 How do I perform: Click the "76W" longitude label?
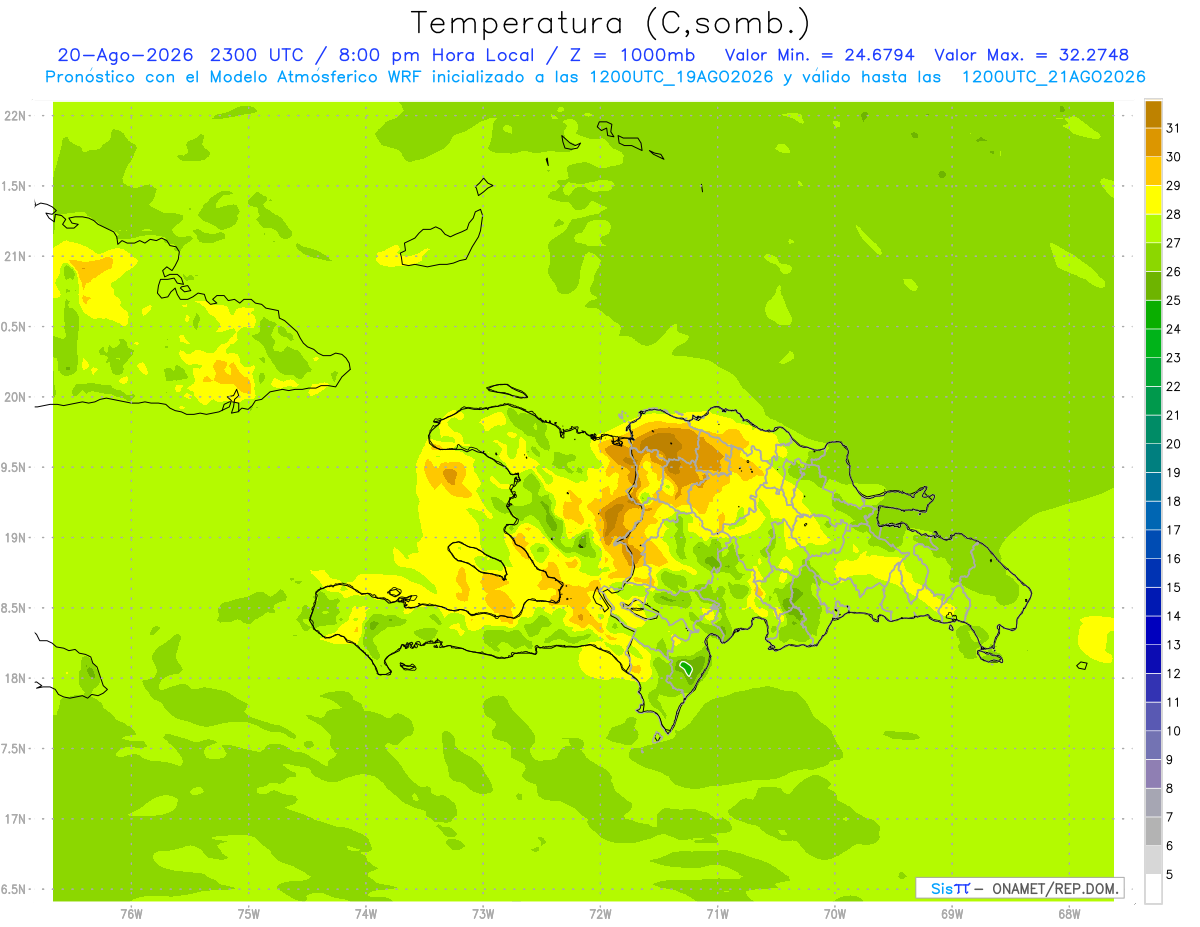pos(131,913)
